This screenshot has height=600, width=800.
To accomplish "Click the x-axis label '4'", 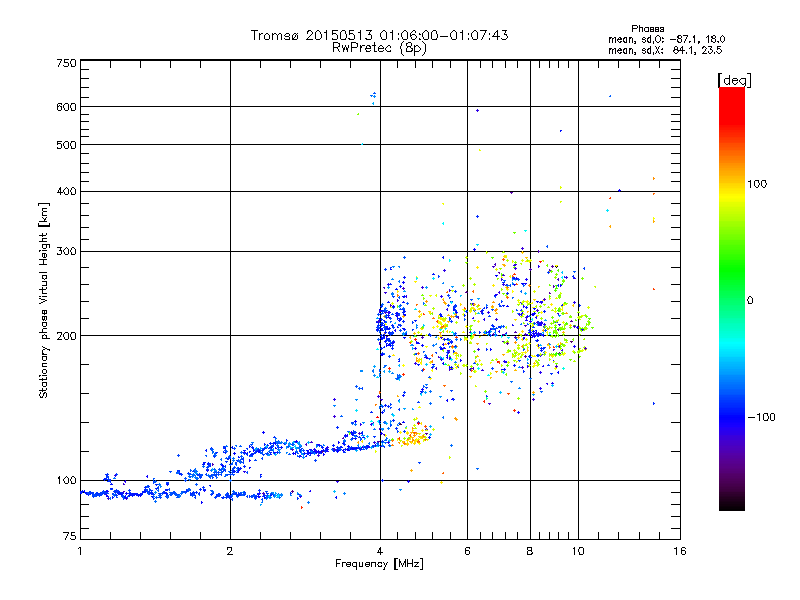I will 380,551.
